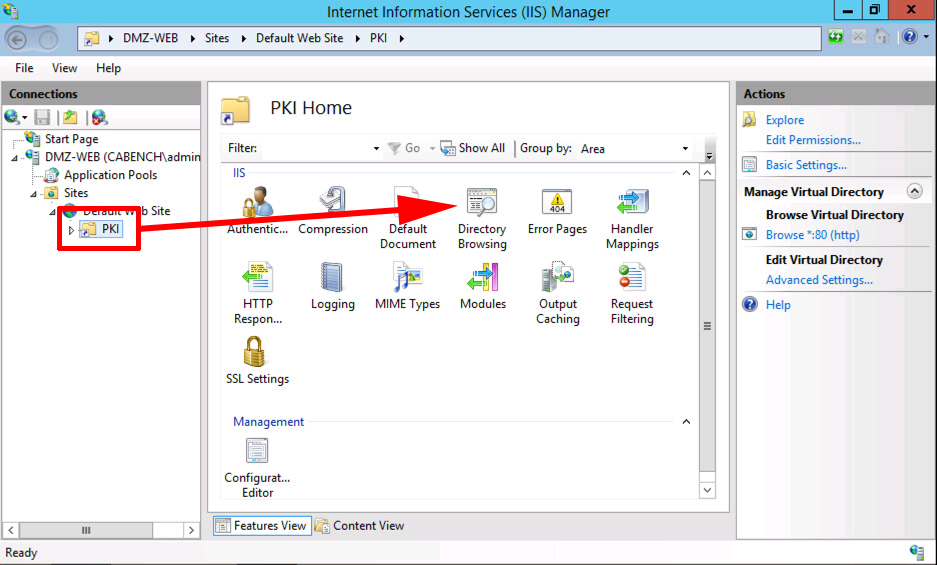Open Advanced Settings link

click(819, 280)
